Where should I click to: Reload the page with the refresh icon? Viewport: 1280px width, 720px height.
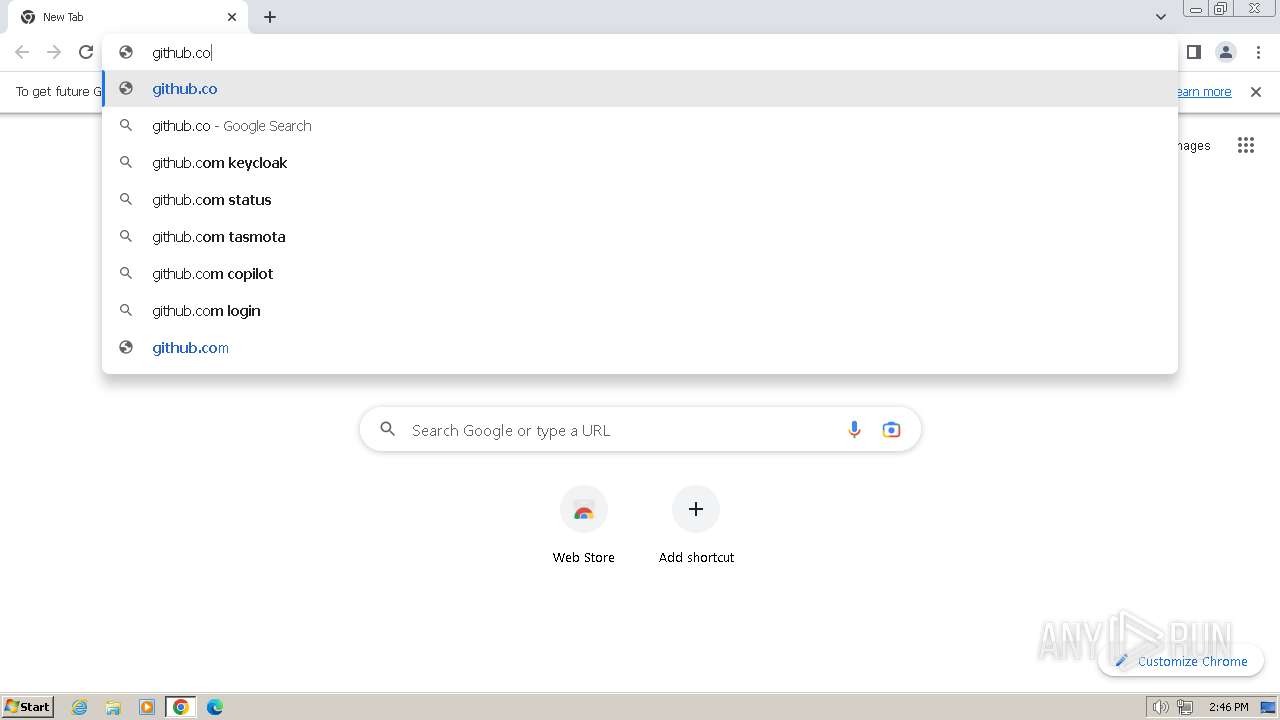(86, 52)
